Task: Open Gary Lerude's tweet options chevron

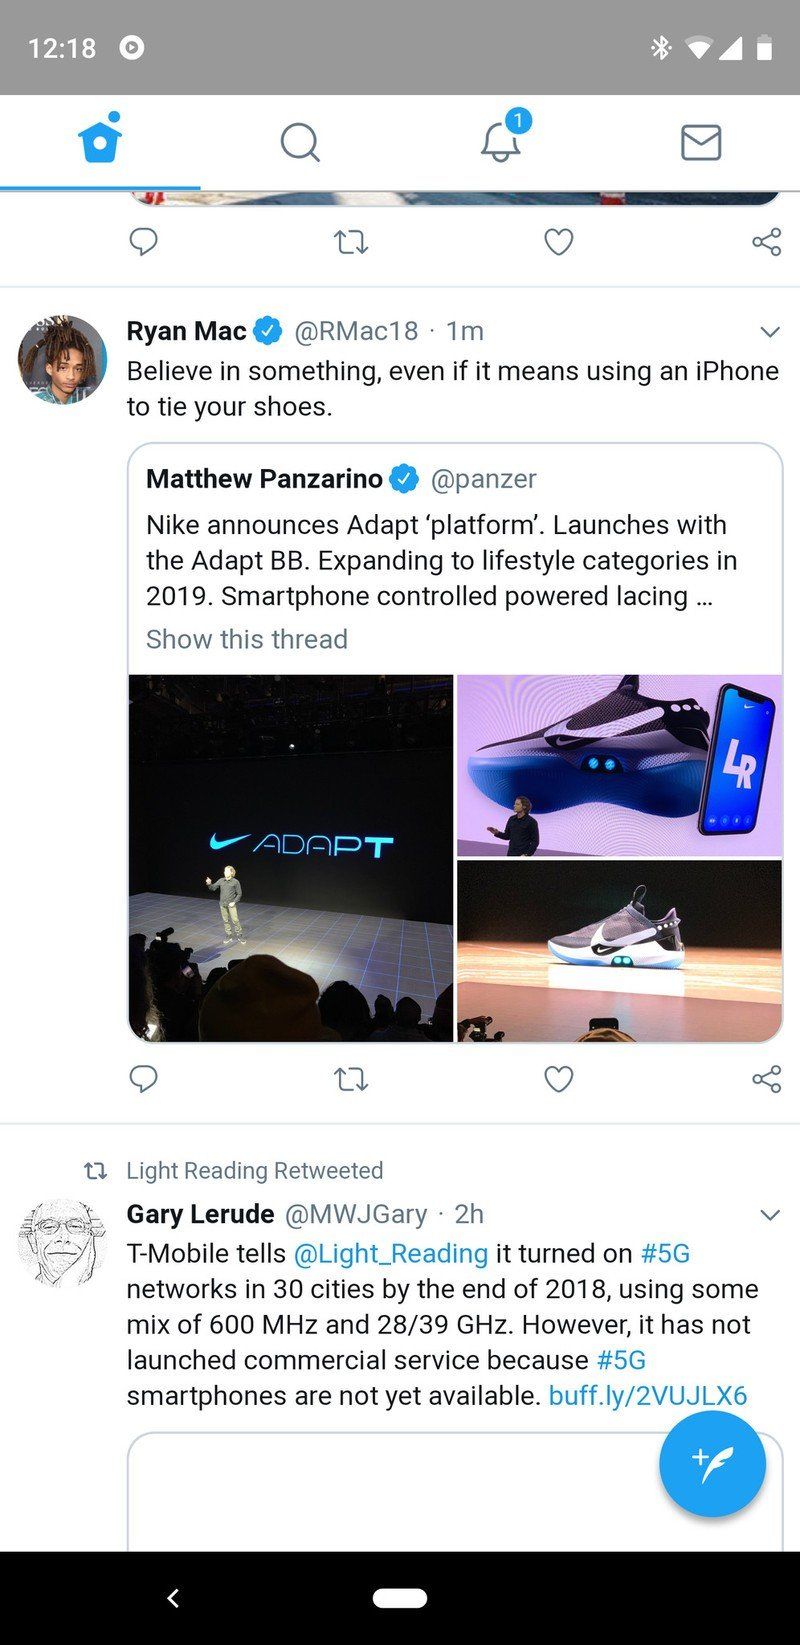Action: point(769,1214)
